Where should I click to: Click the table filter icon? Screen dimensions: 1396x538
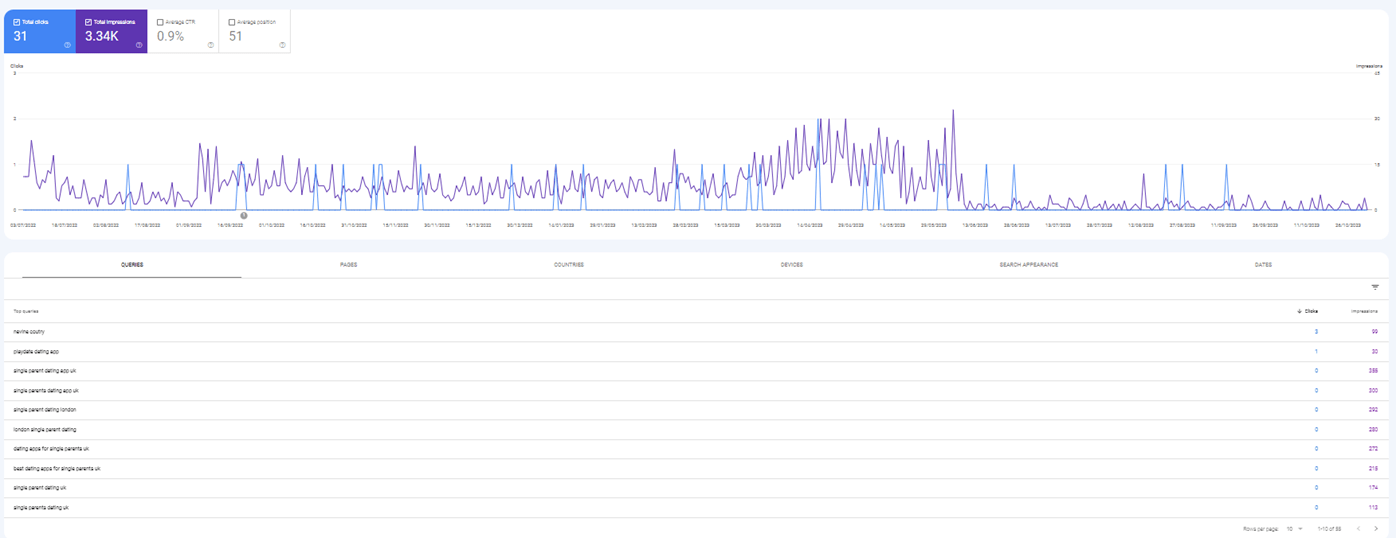pyautogui.click(x=1374, y=287)
